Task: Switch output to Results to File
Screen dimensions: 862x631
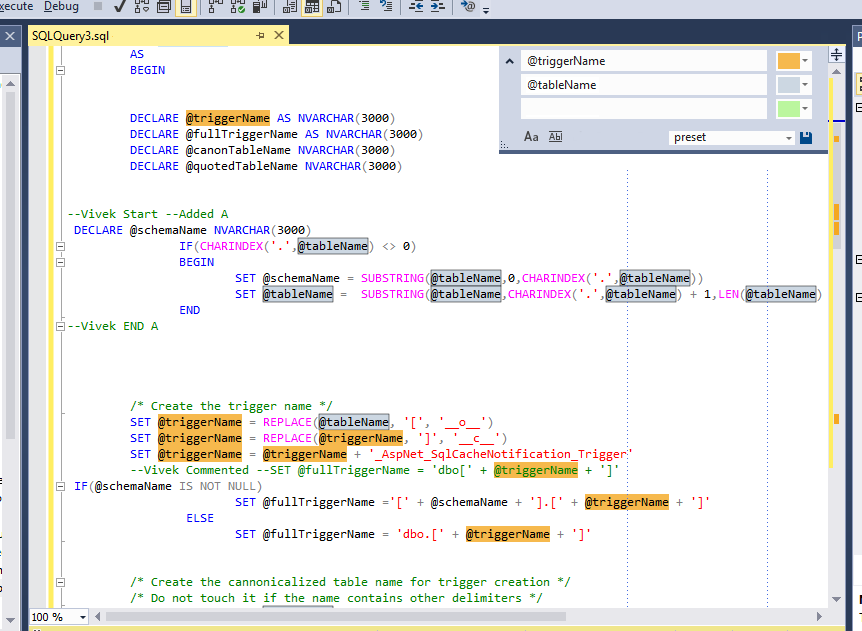Action: tap(334, 6)
